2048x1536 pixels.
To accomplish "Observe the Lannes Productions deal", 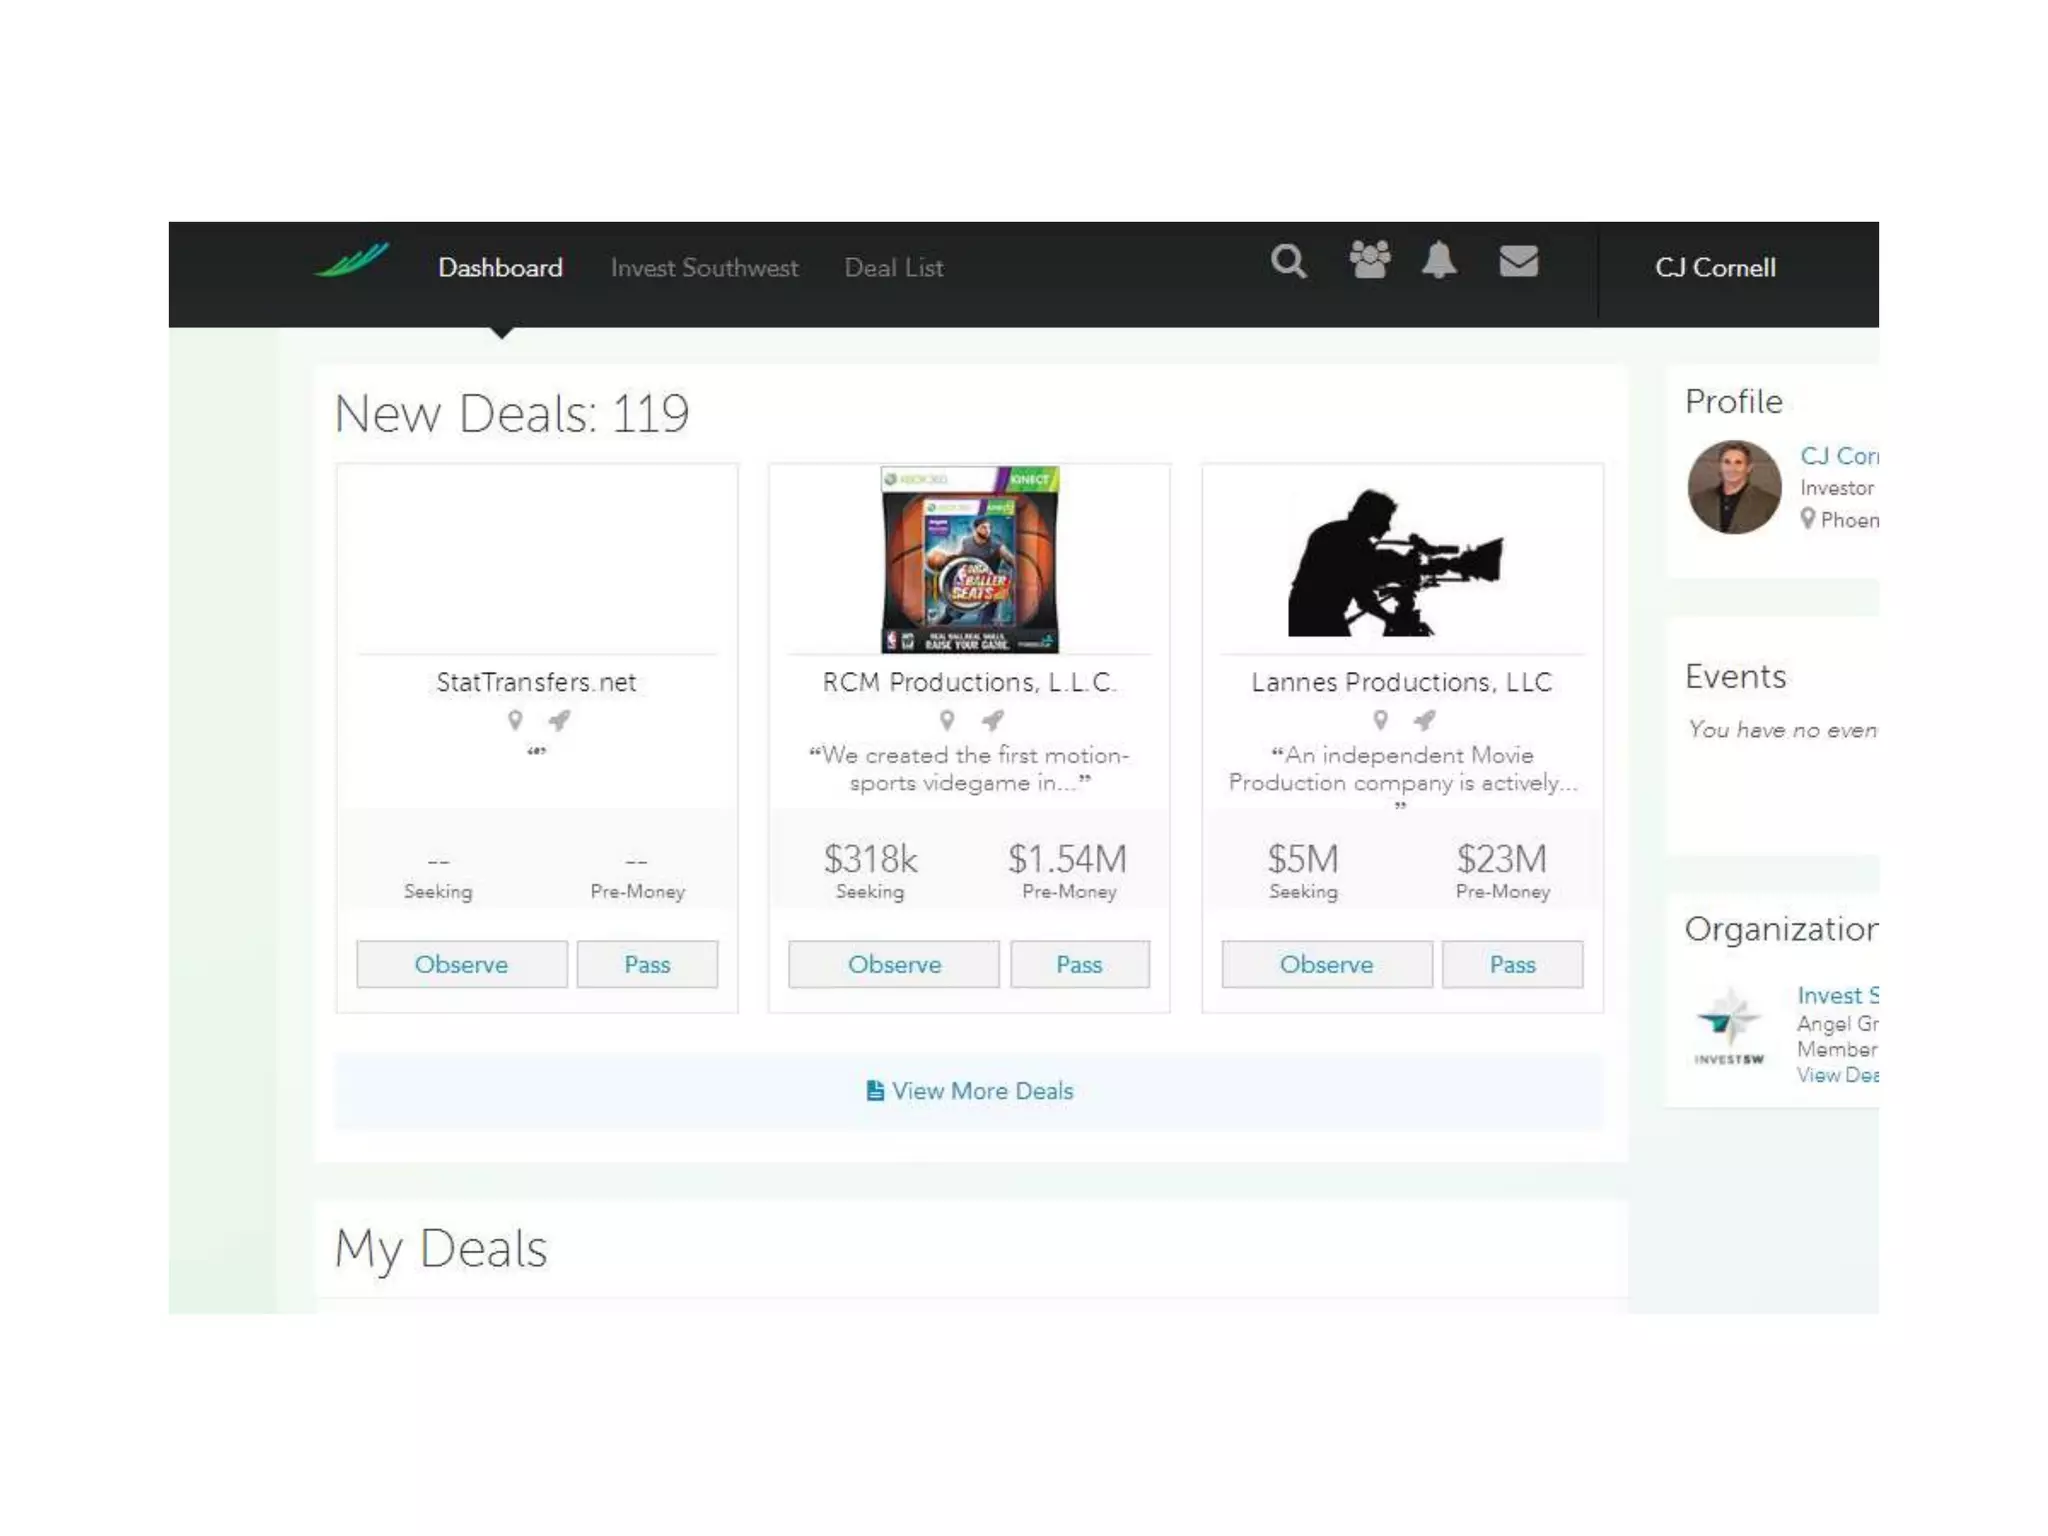I will tap(1326, 964).
